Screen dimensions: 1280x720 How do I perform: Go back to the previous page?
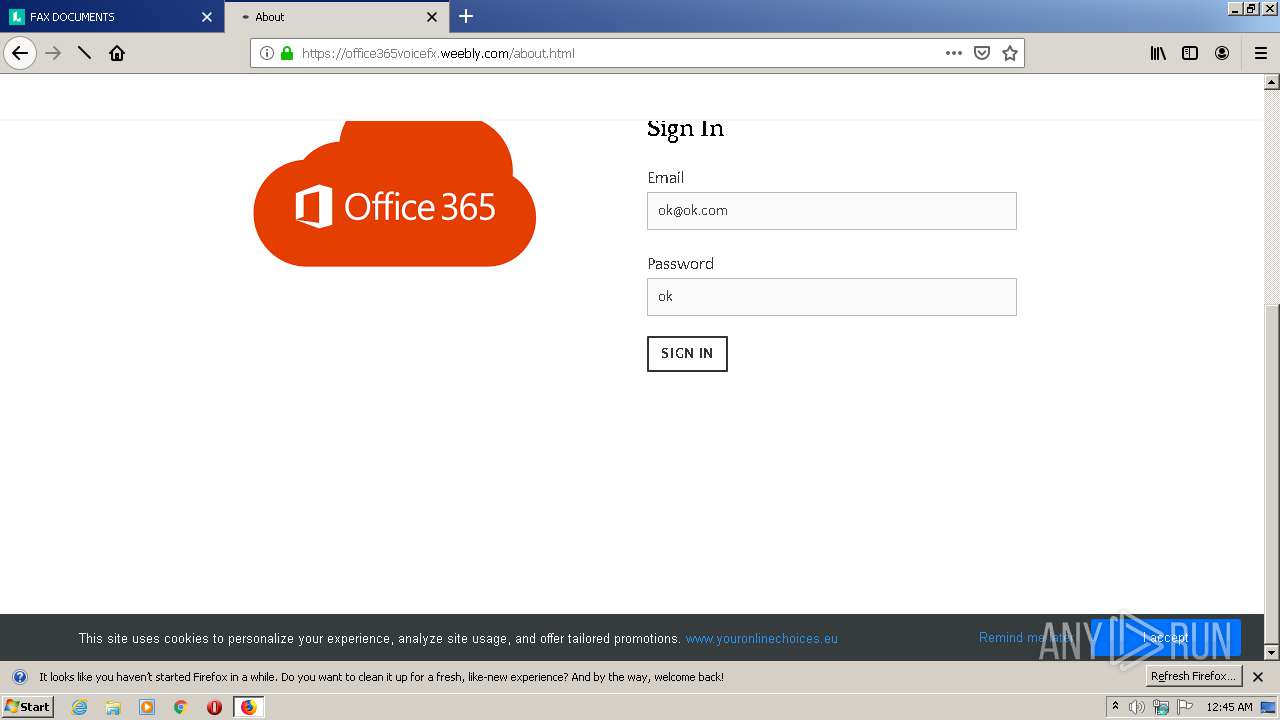tap(20, 53)
